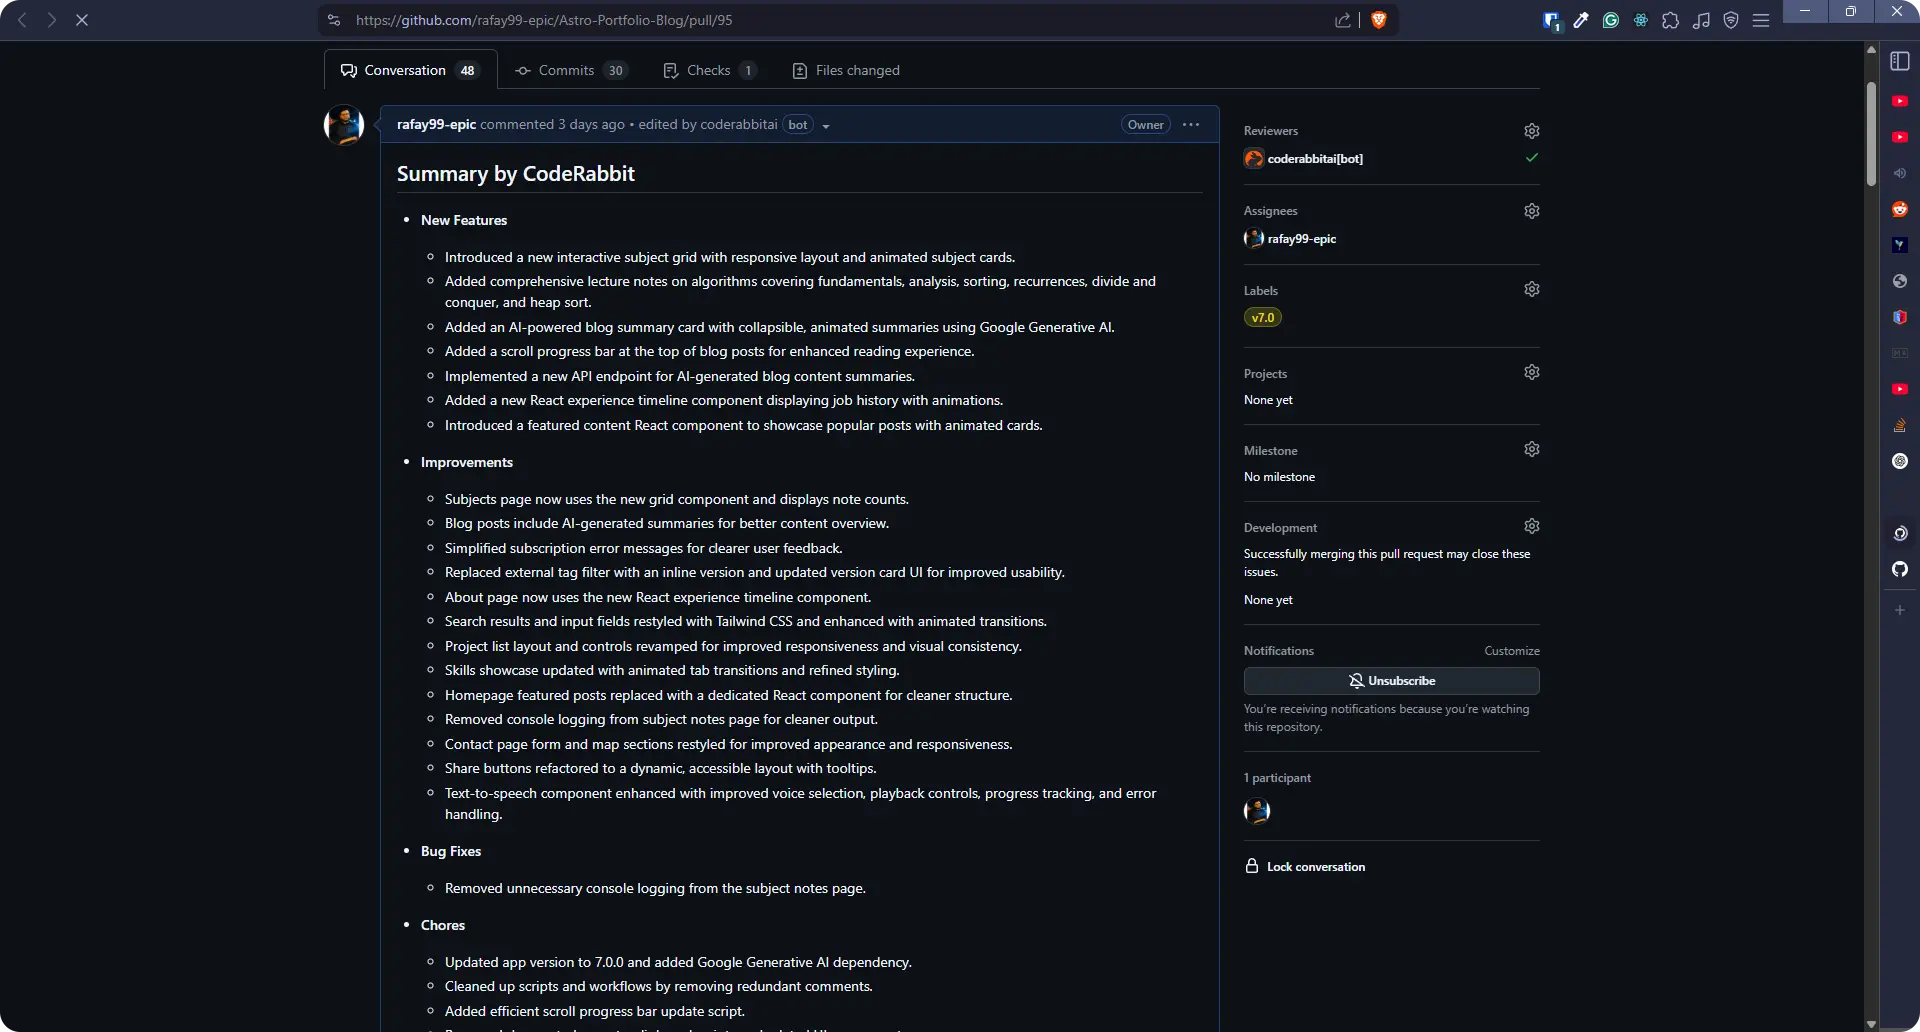
Task: Toggle the browser sidebar panel icon
Action: pyautogui.click(x=1900, y=61)
